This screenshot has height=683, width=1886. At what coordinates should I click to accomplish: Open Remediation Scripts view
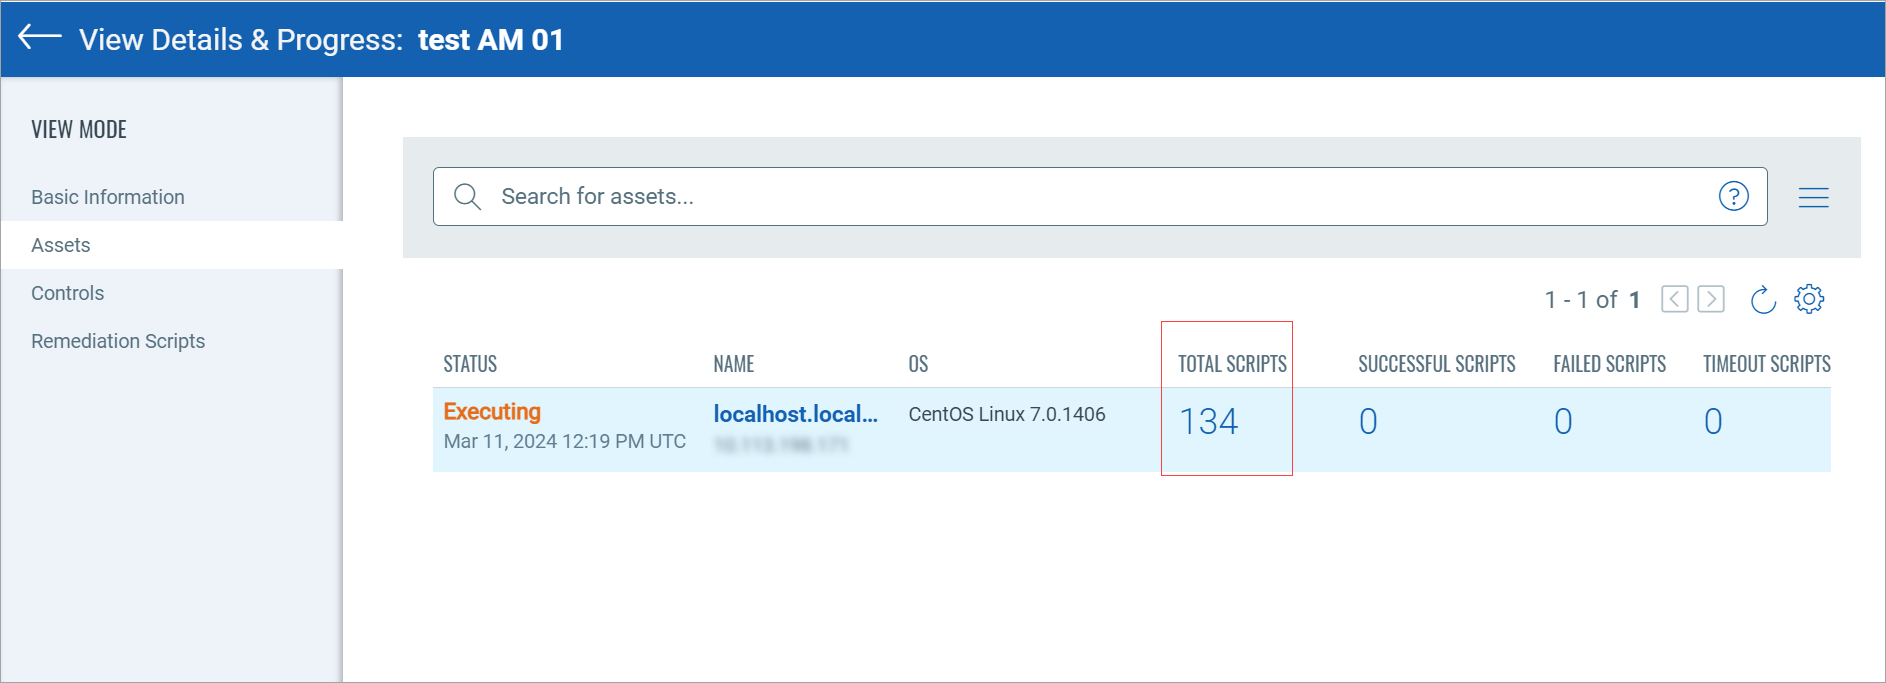point(118,341)
